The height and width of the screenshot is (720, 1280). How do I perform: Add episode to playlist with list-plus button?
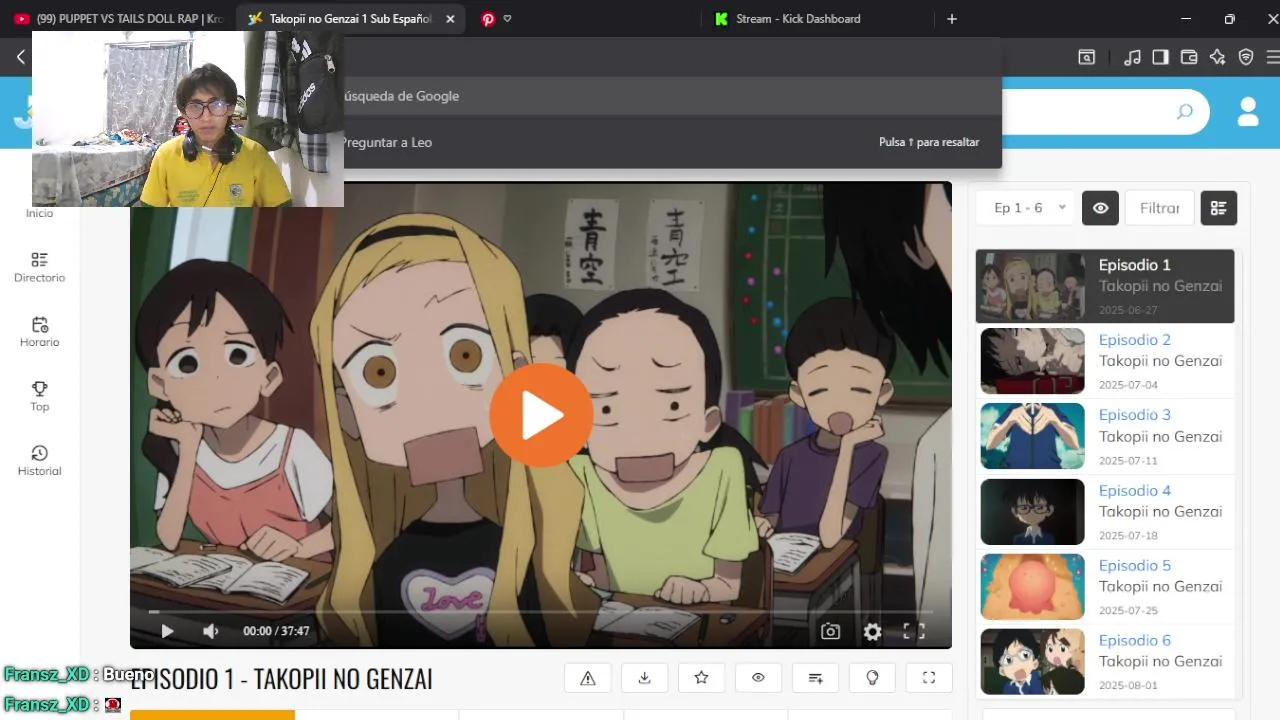[815, 678]
